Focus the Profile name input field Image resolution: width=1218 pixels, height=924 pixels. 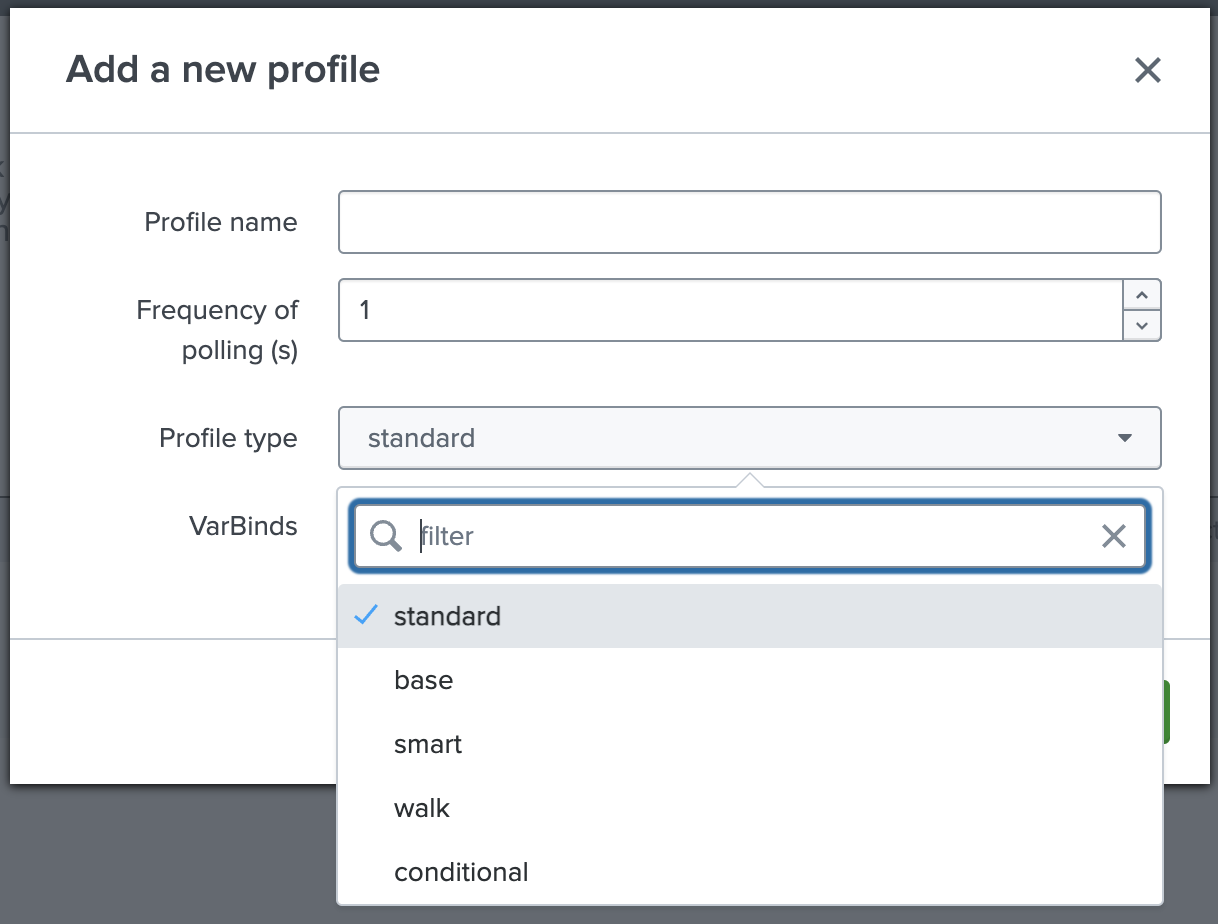tap(750, 222)
